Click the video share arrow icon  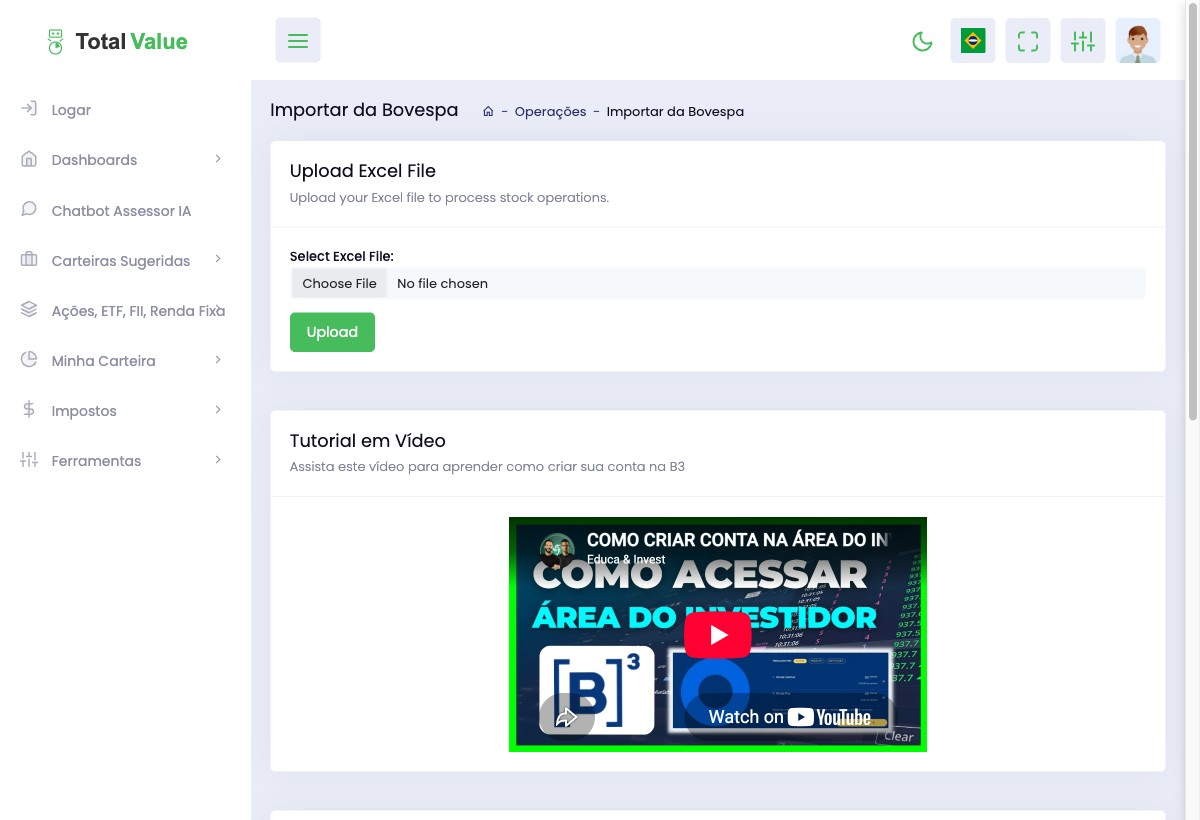click(567, 716)
